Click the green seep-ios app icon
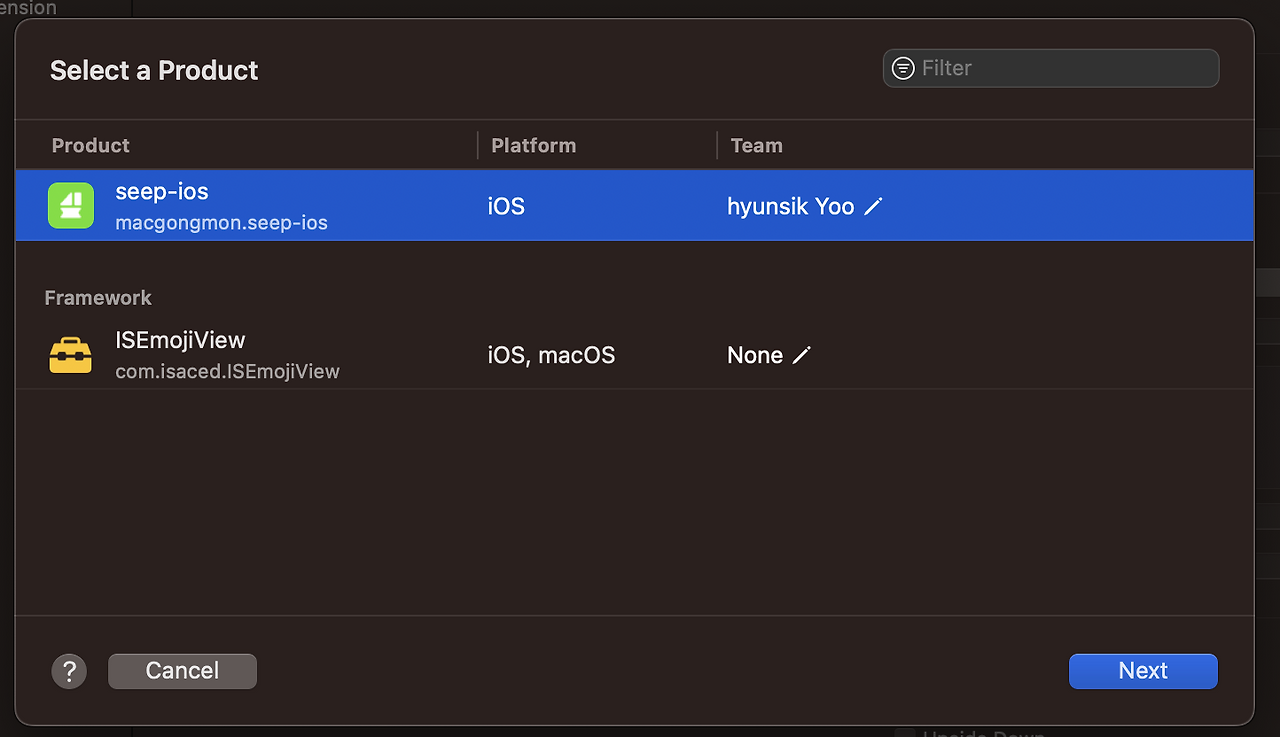Image resolution: width=1280 pixels, height=737 pixels. (71, 206)
